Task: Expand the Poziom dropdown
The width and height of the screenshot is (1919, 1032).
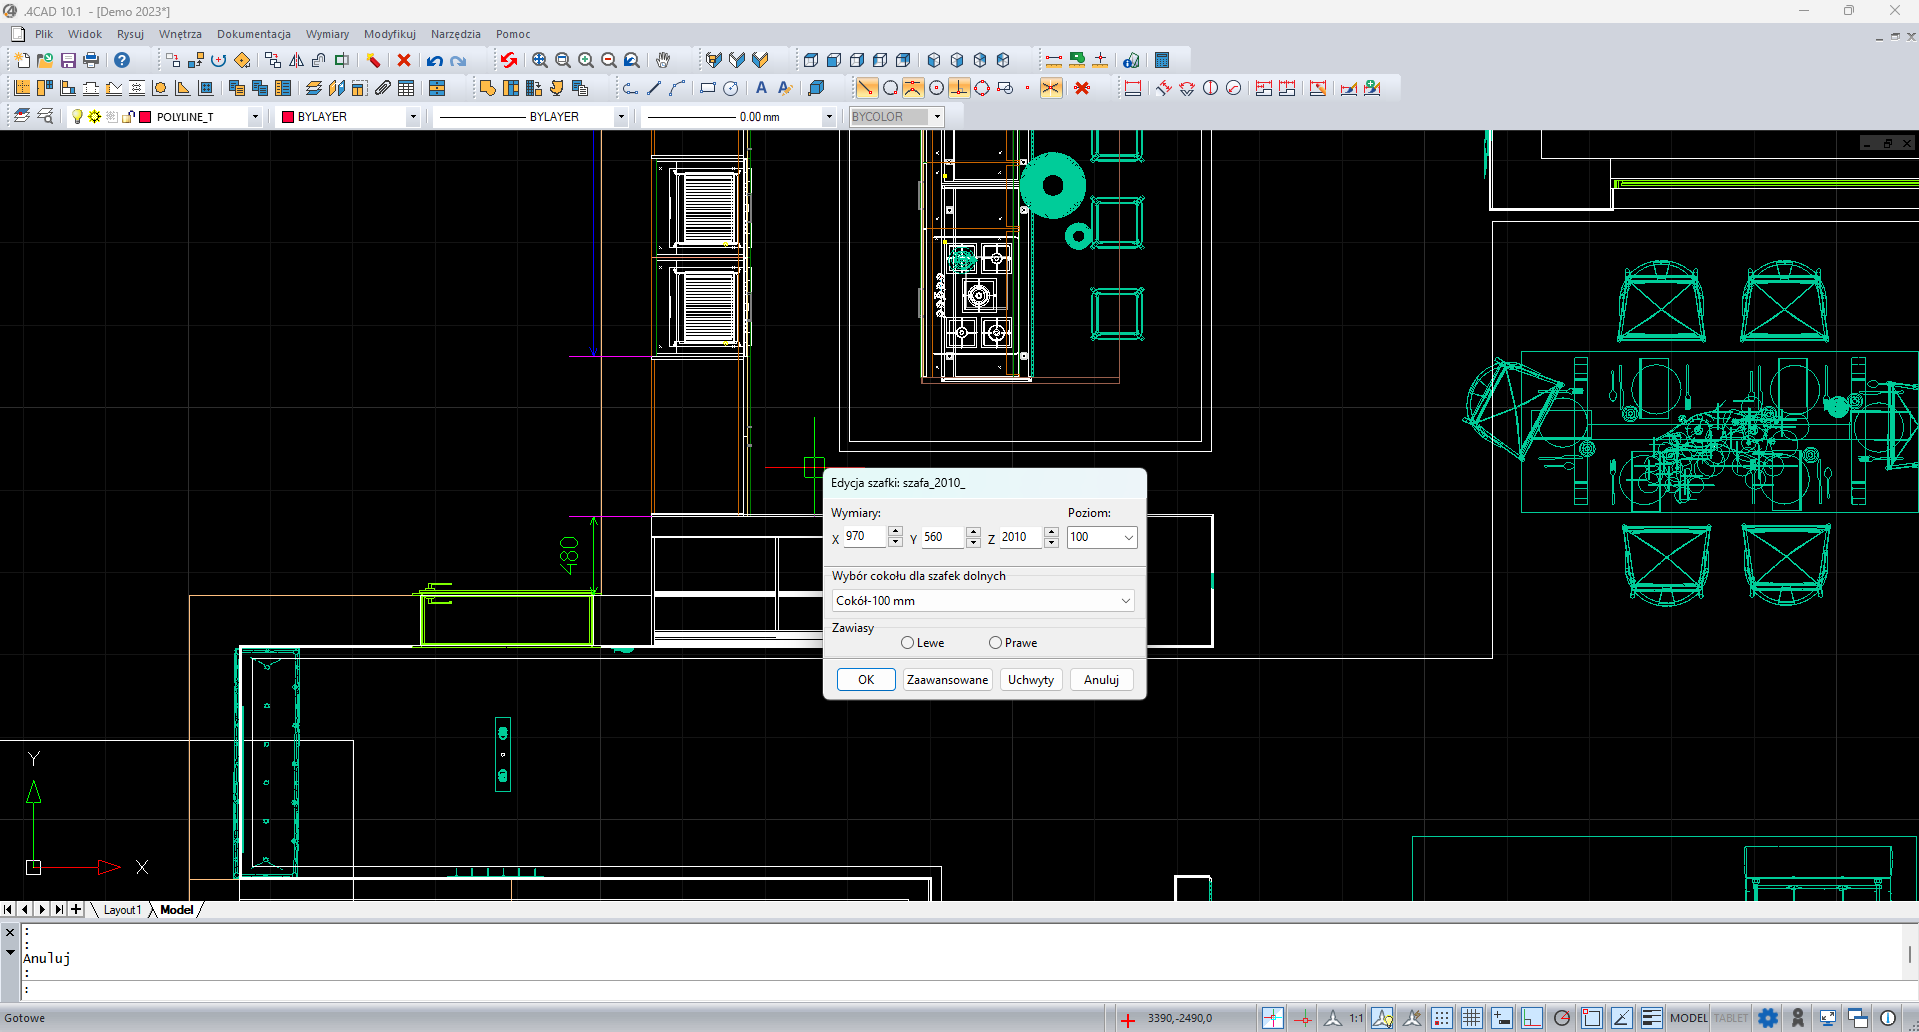Action: click(1128, 538)
